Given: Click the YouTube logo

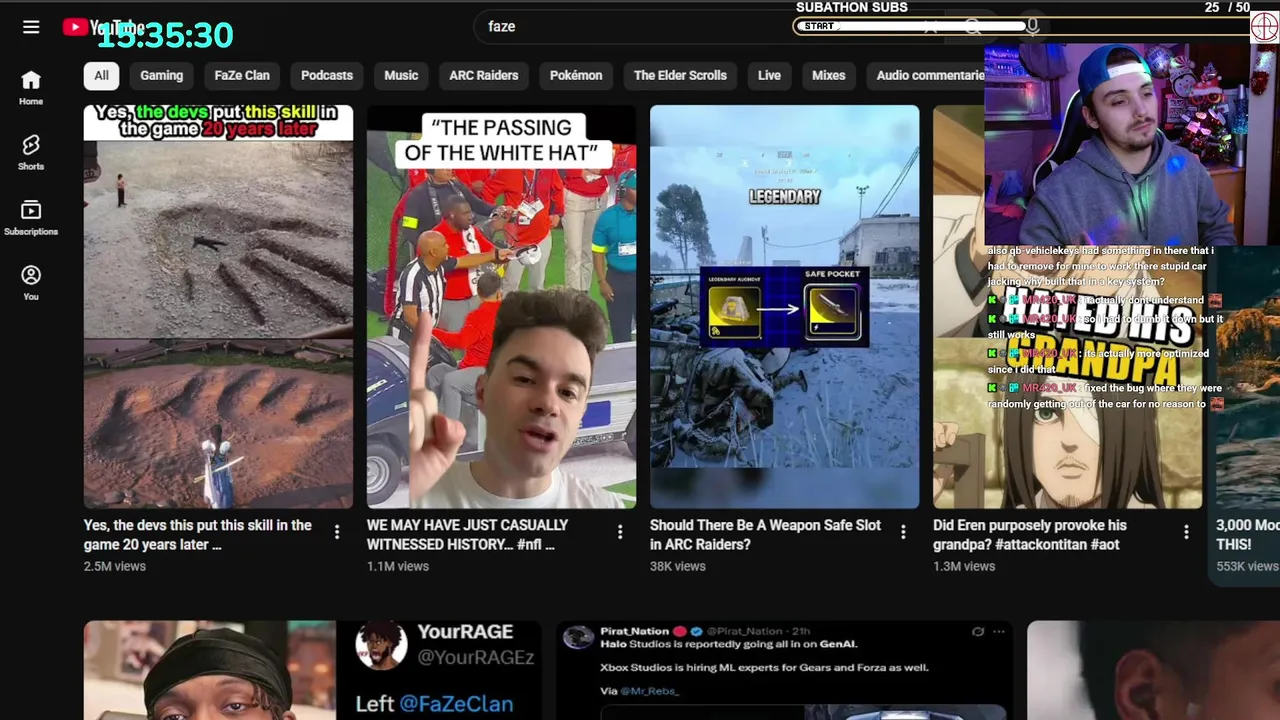Looking at the screenshot, I should (x=103, y=27).
